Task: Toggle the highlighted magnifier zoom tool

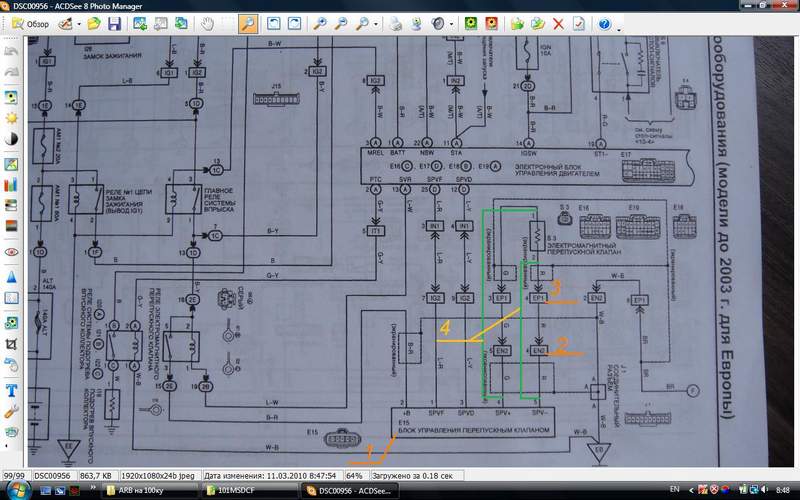Action: pos(248,24)
